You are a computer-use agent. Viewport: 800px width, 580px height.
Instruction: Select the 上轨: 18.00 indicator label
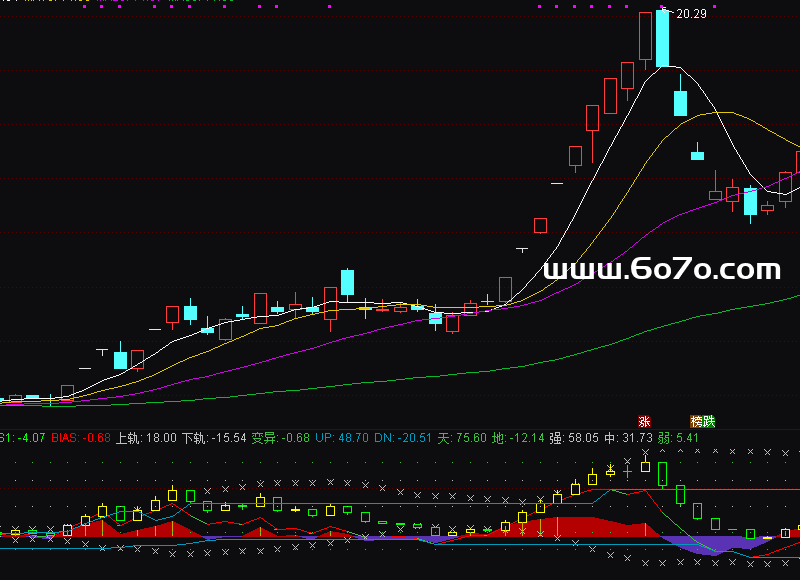coord(146,438)
